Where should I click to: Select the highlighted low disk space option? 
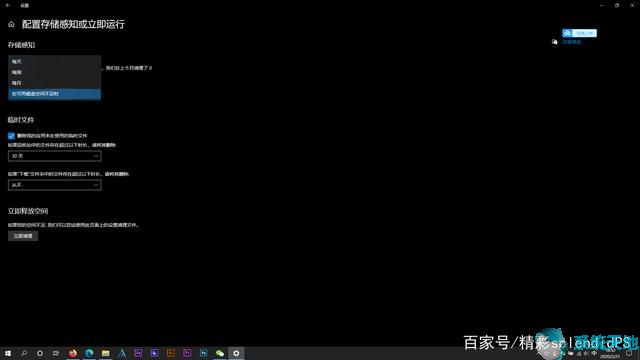pyautogui.click(x=54, y=94)
